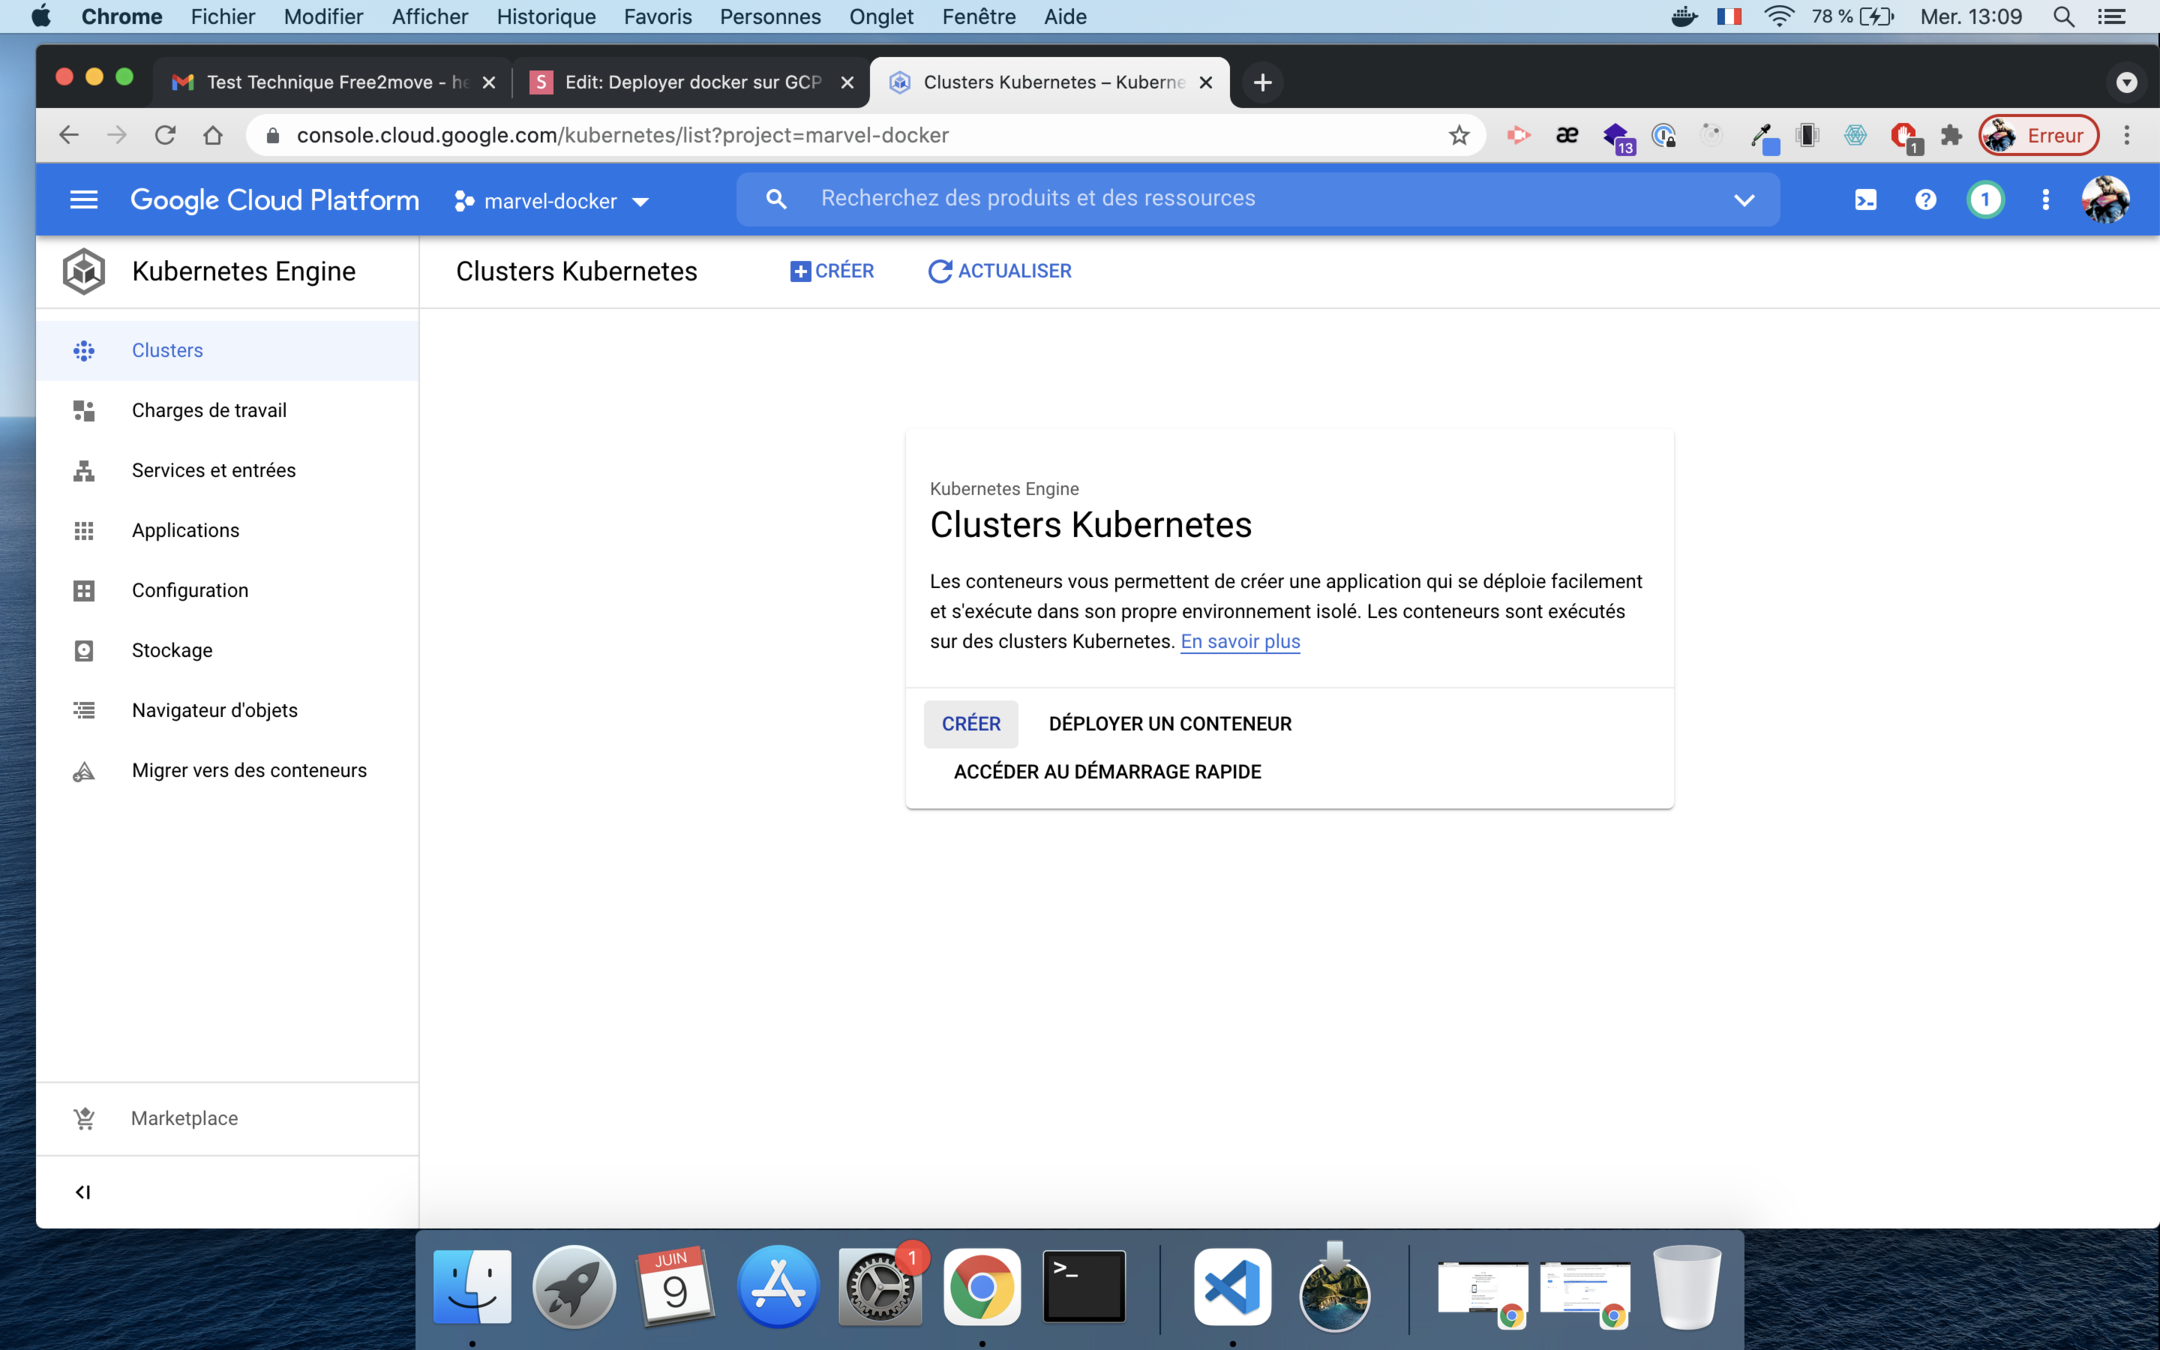Click the Marketplace cart icon

84,1118
